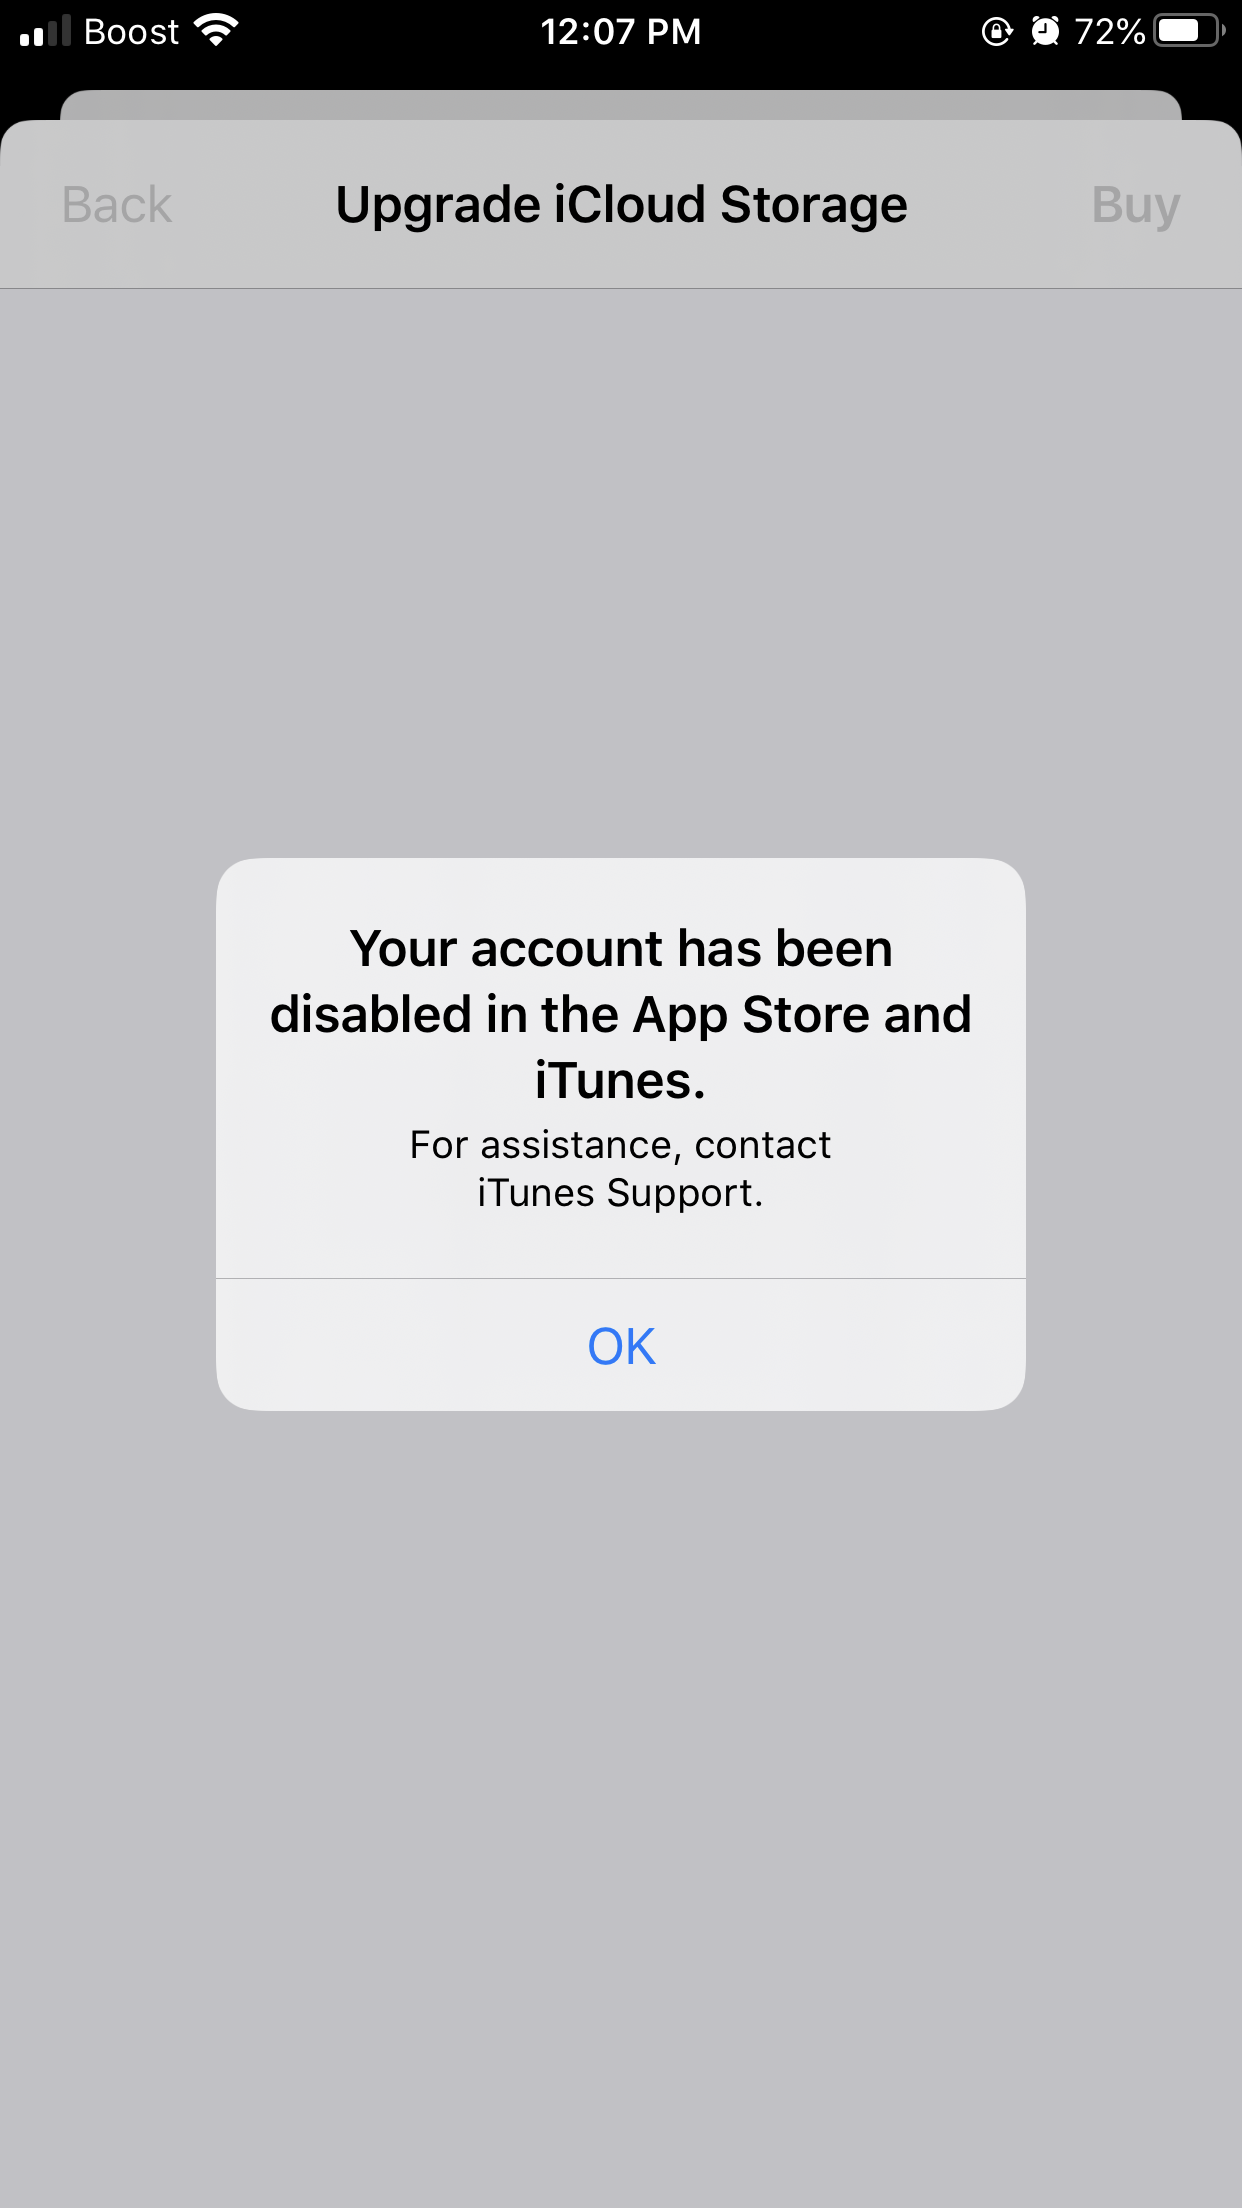Tap the dimmed area above the alert
The height and width of the screenshot is (2208, 1242).
pos(621,573)
